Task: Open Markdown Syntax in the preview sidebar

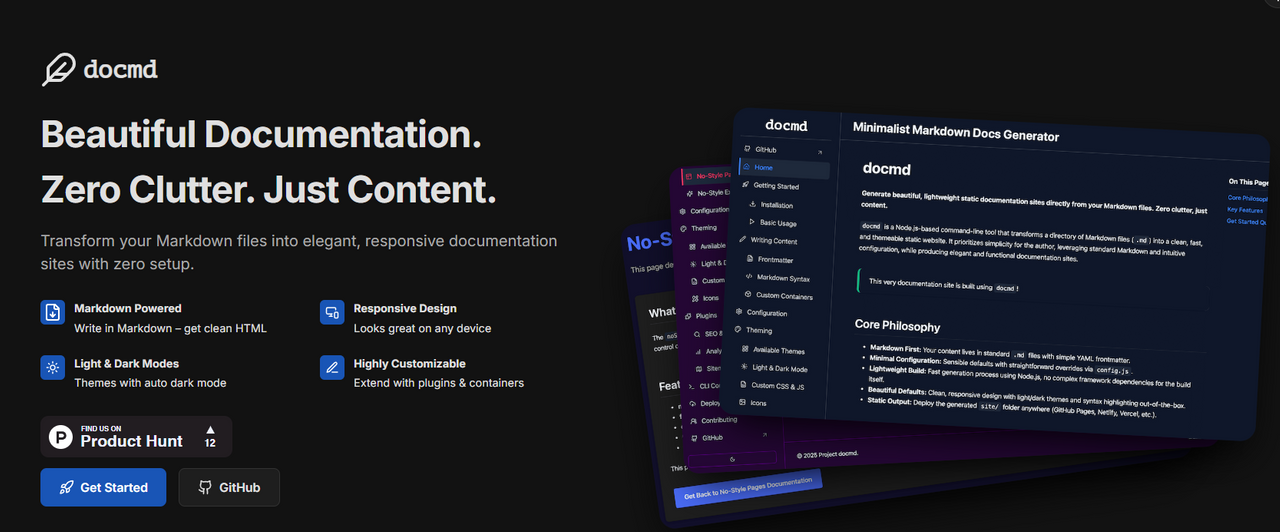Action: coord(777,278)
